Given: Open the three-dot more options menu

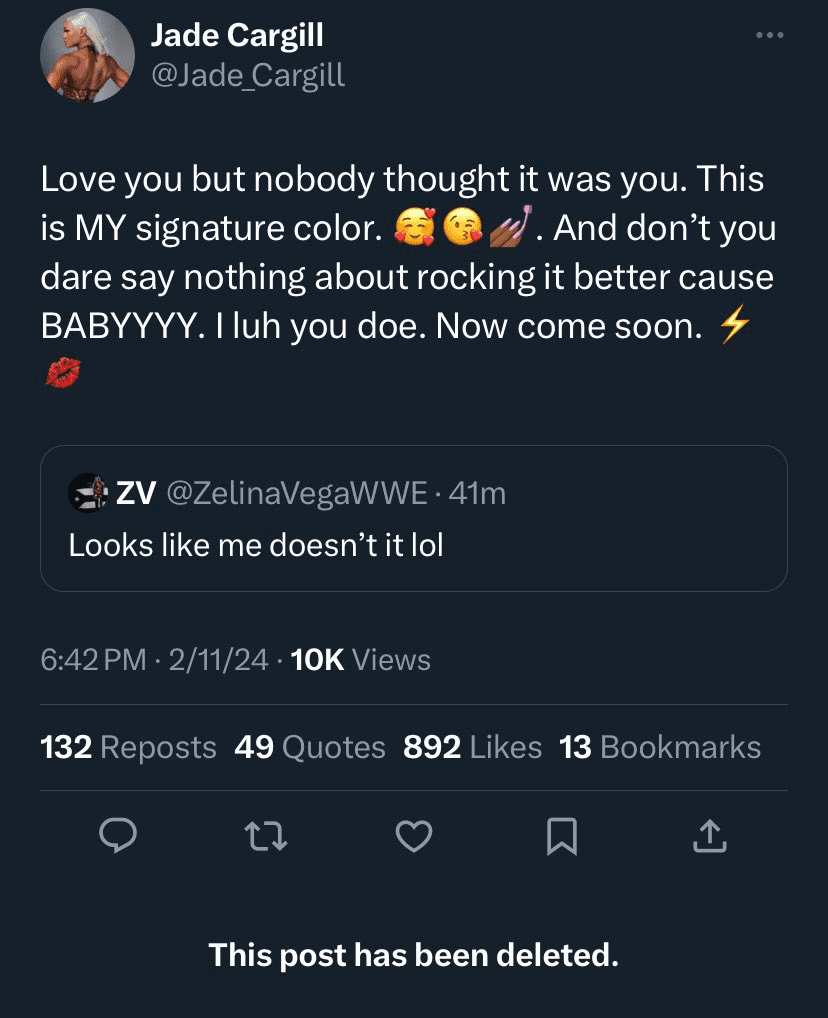Looking at the screenshot, I should 769,36.
